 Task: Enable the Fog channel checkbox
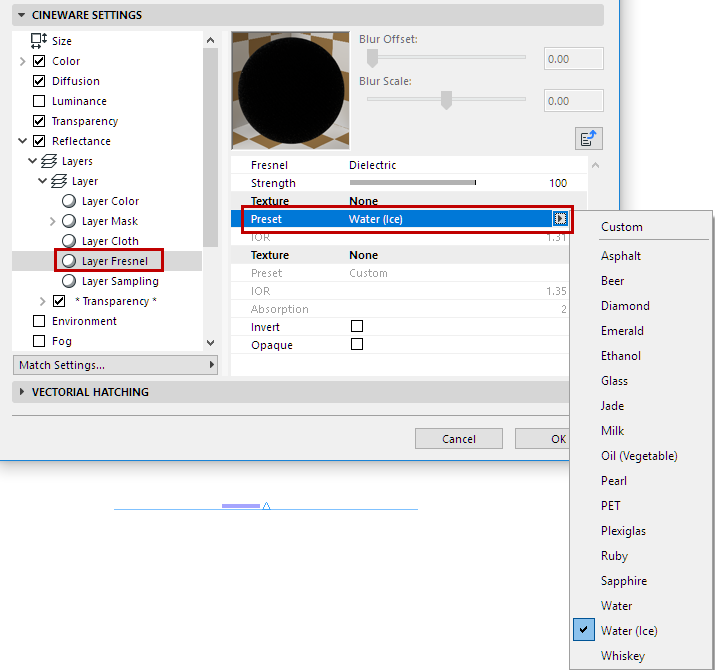pyautogui.click(x=39, y=341)
